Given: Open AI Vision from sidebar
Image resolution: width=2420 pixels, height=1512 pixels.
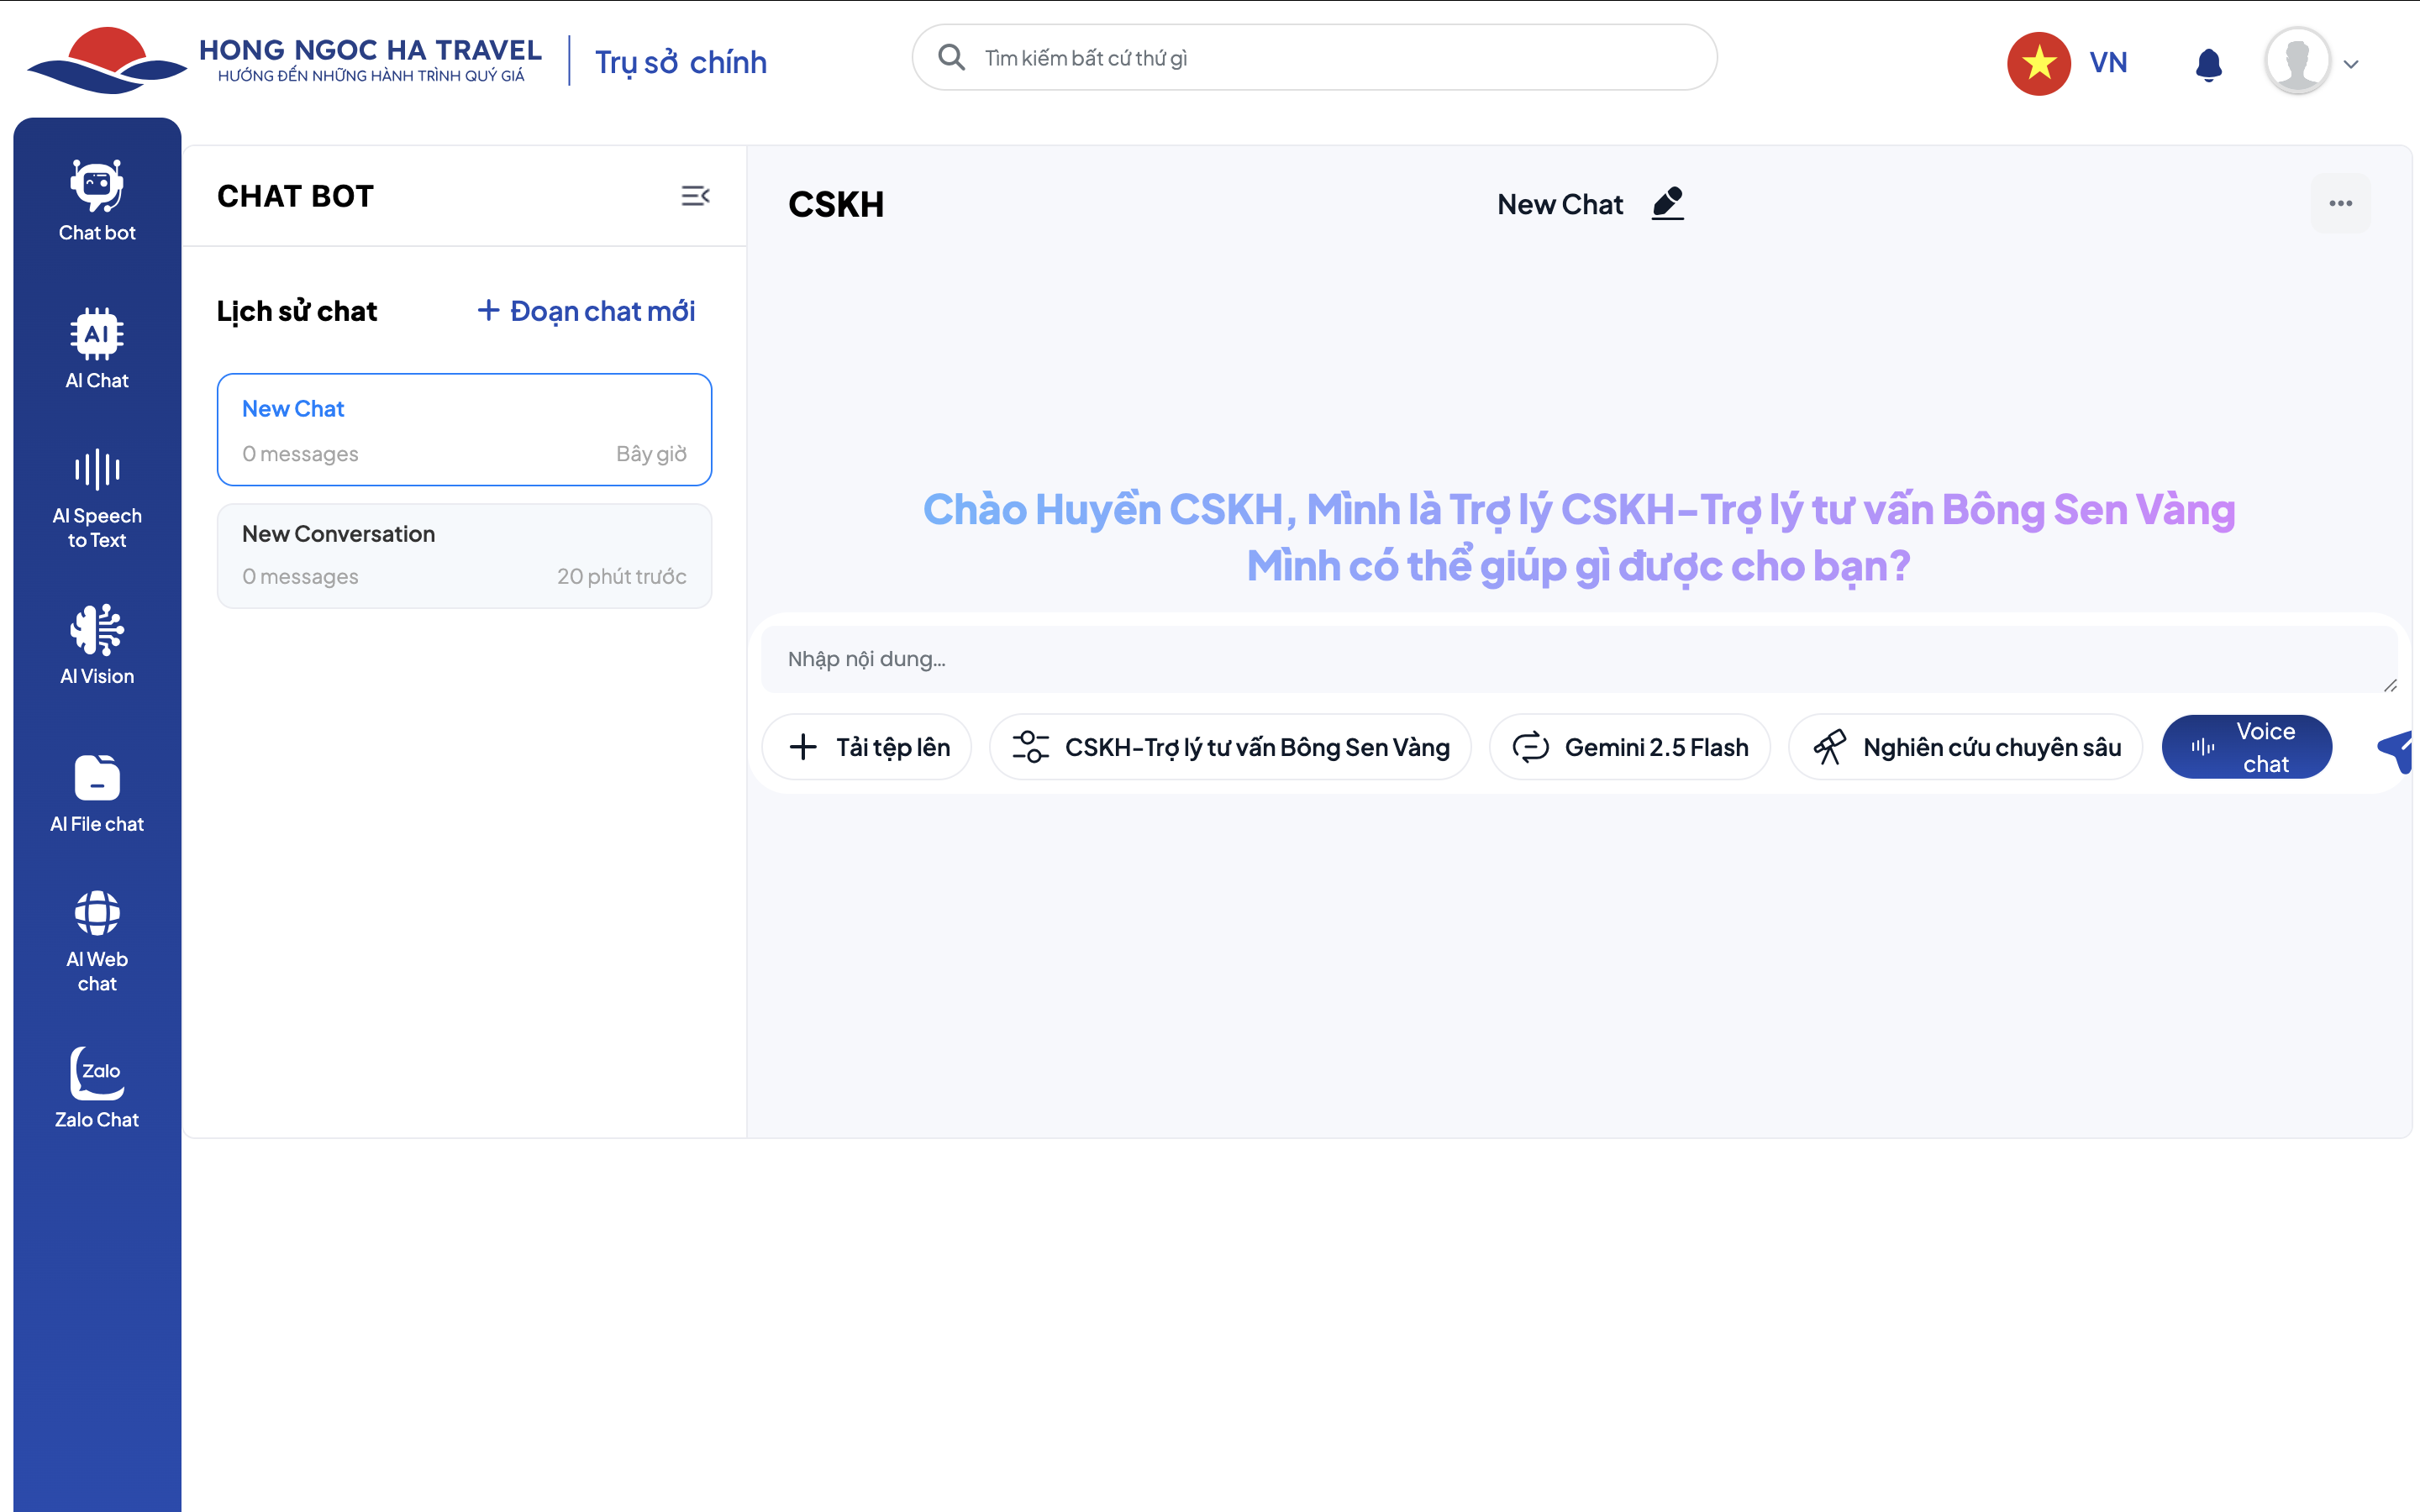Looking at the screenshot, I should pyautogui.click(x=97, y=644).
